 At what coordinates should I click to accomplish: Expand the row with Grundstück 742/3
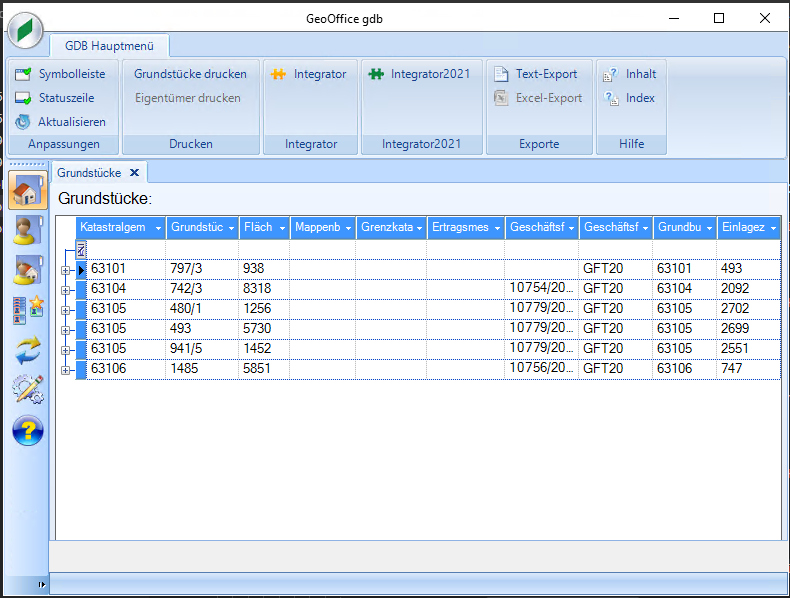pos(65,291)
